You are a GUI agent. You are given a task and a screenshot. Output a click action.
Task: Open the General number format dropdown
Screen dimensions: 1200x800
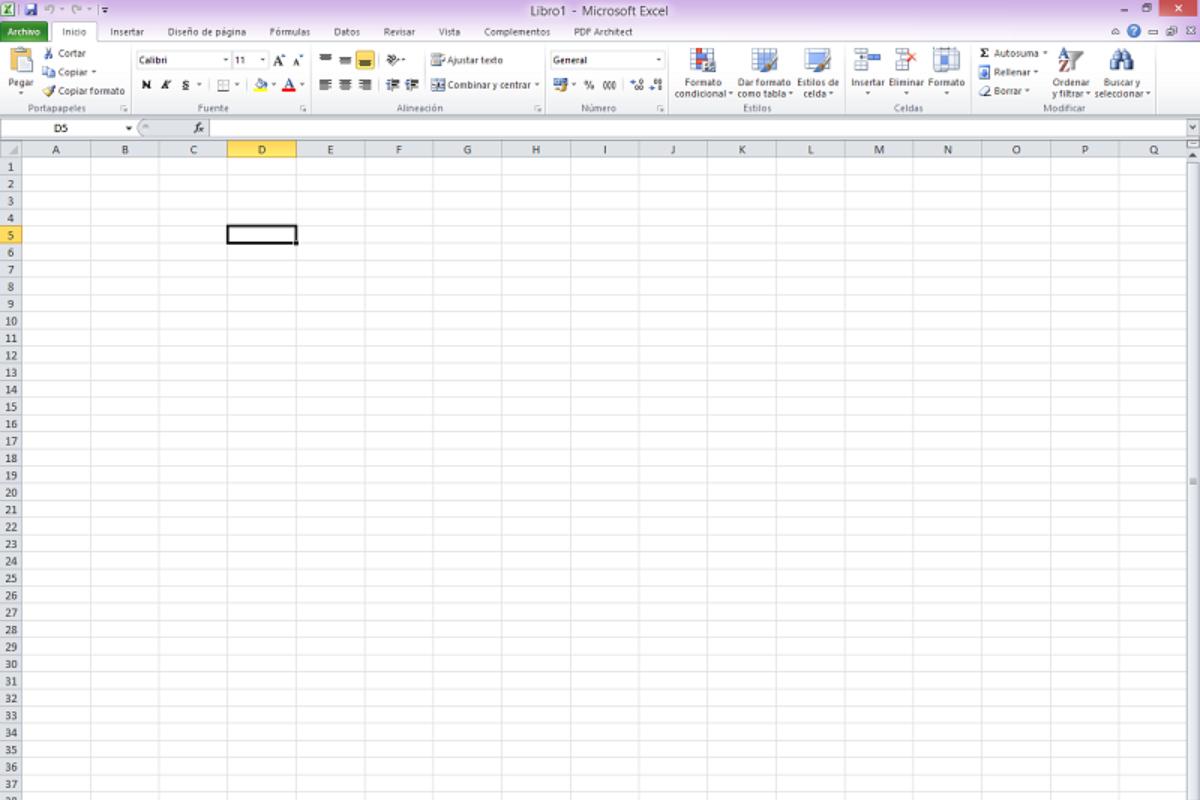tap(658, 60)
